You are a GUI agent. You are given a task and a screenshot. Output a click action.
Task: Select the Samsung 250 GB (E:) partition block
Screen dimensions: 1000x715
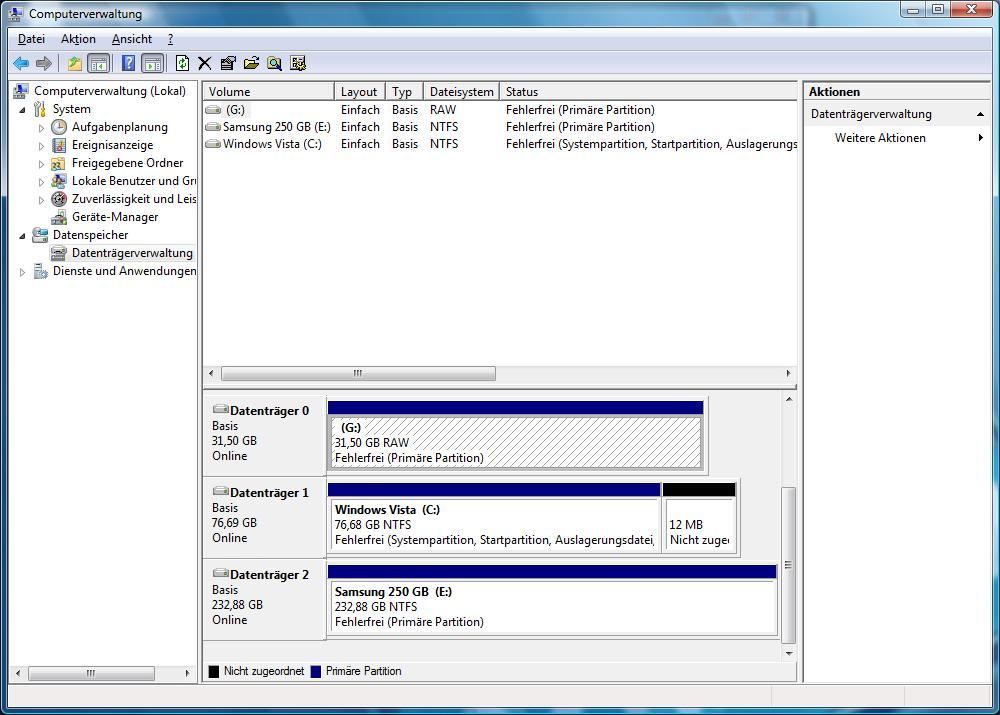coord(552,600)
